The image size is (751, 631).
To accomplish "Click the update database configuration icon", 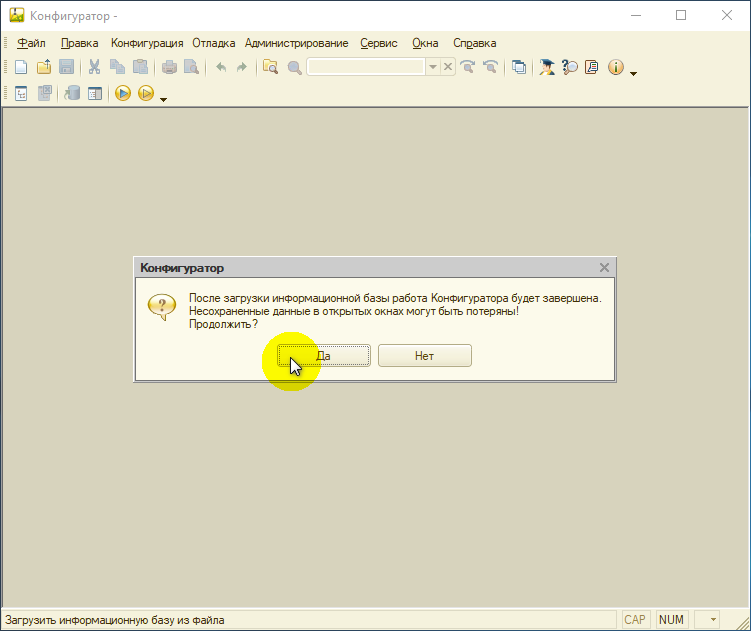I will point(72,93).
